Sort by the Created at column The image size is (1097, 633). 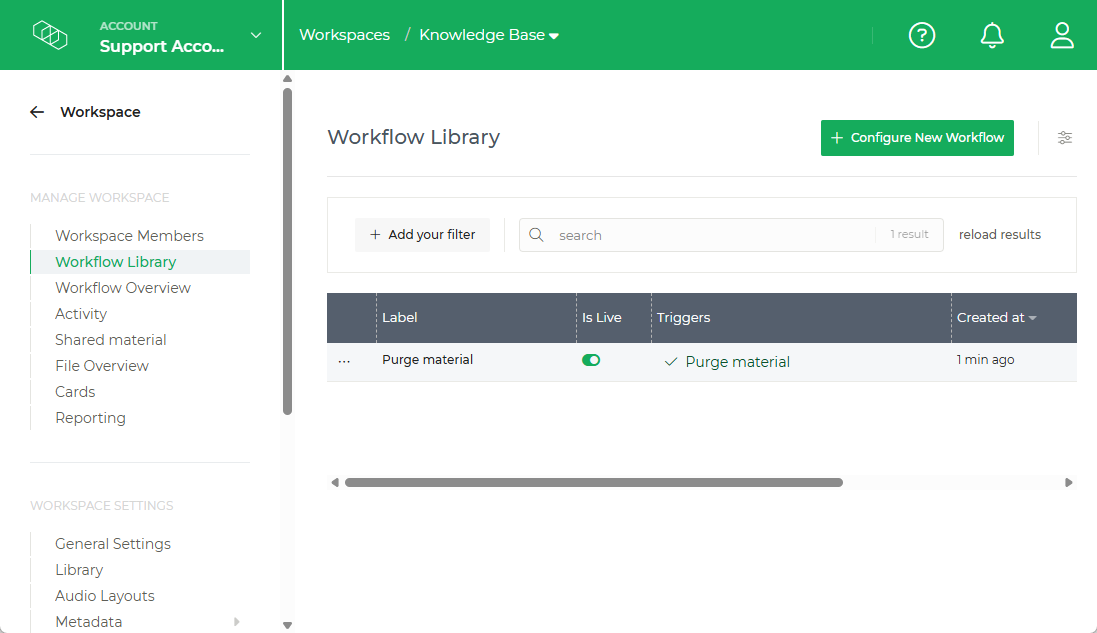click(996, 318)
